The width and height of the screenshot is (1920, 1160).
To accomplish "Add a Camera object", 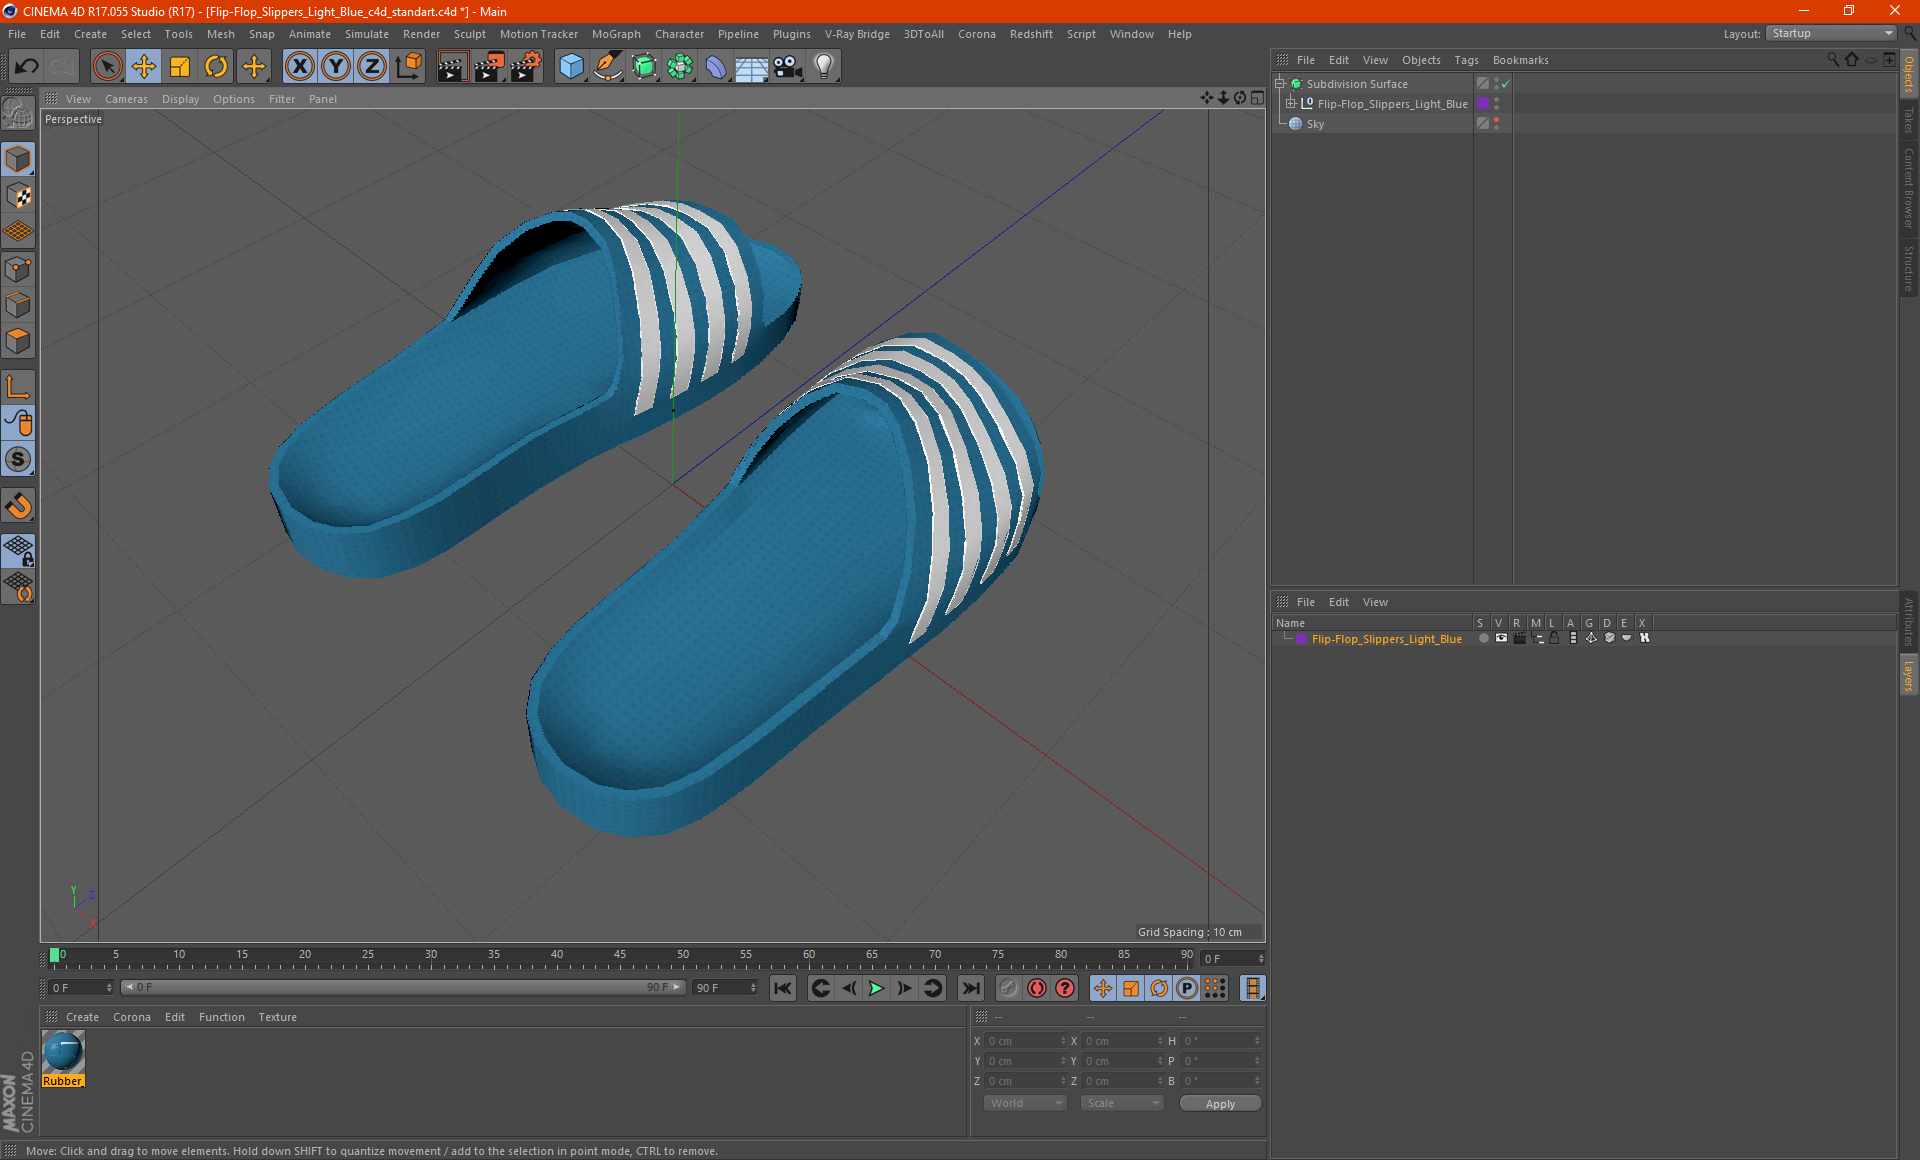I will pyautogui.click(x=788, y=66).
